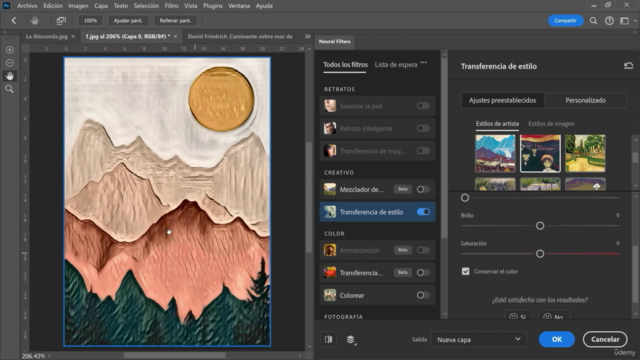Open the Imagen menu
Screen dimensions: 640x360
78,6
